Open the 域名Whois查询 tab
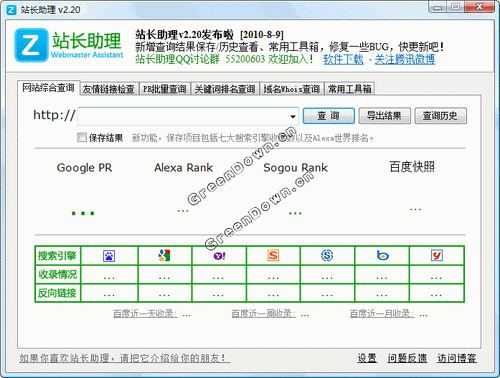This screenshot has width=500, height=378. (292, 89)
